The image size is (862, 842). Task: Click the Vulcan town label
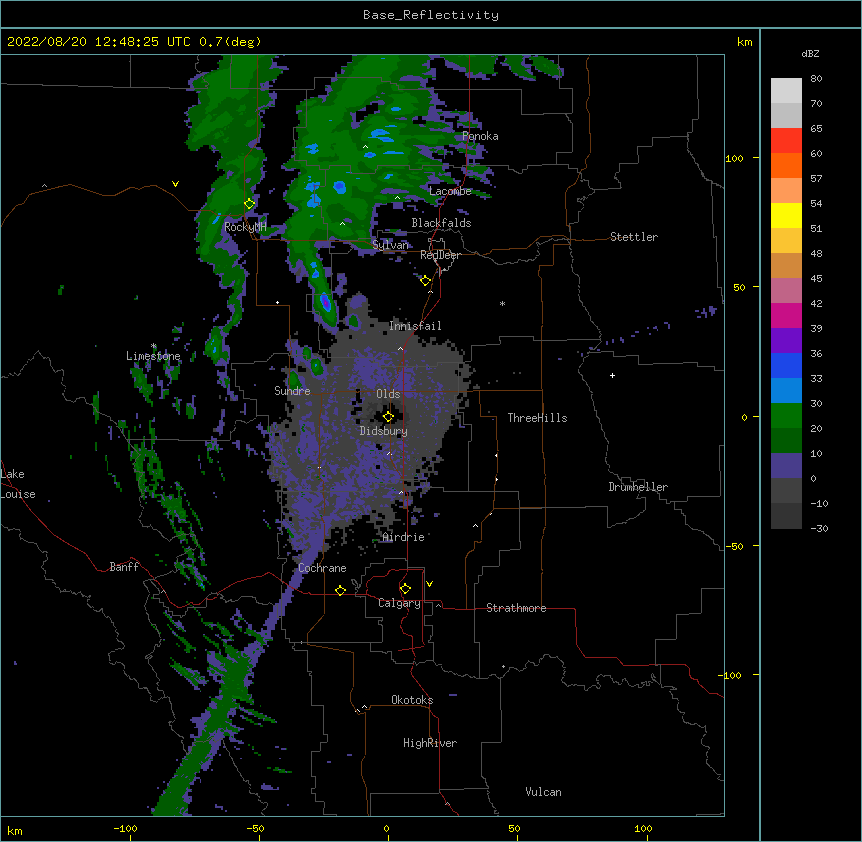[x=543, y=792]
